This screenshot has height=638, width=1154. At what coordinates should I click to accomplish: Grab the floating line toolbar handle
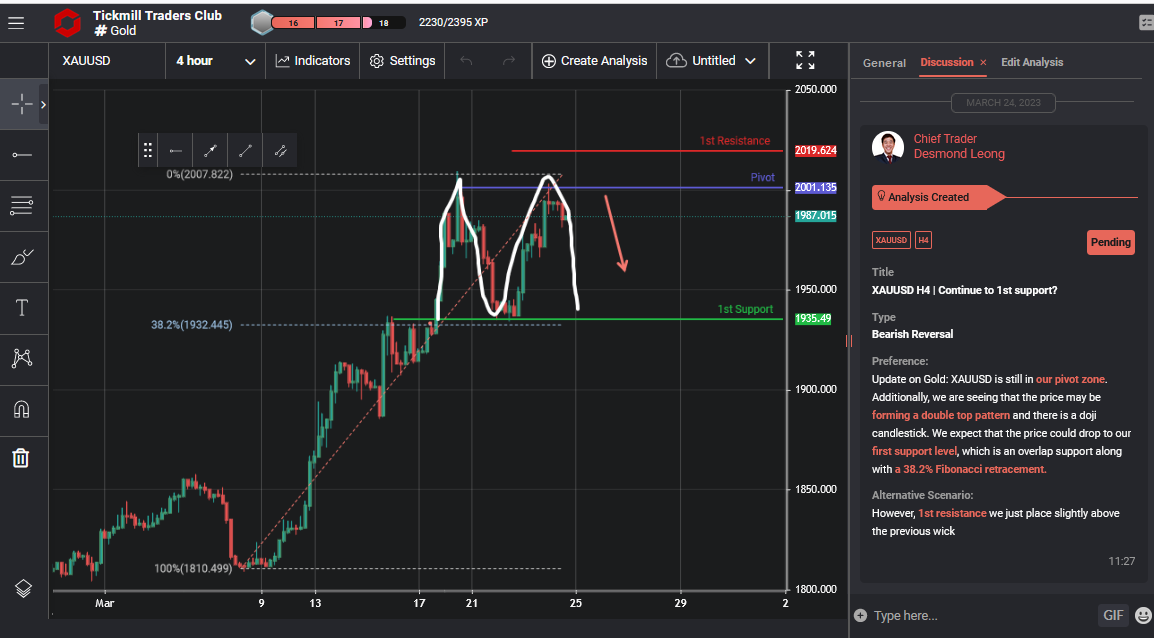pos(147,151)
